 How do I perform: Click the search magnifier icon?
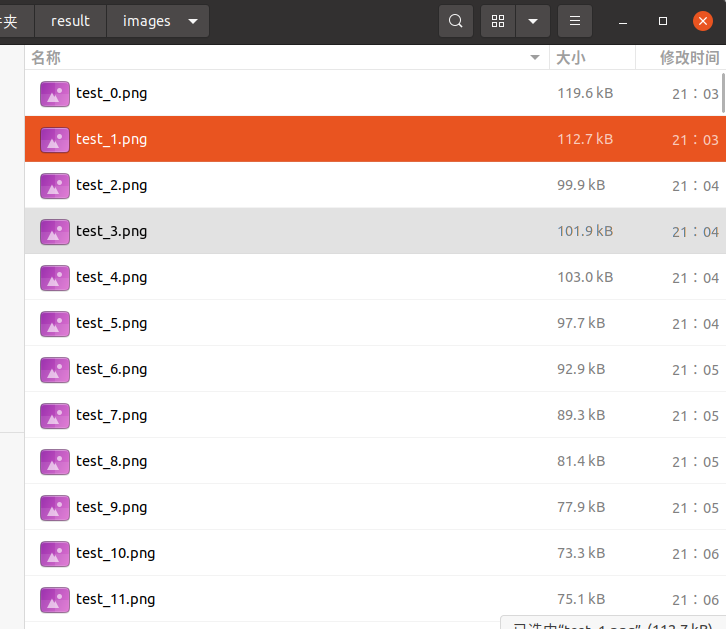point(456,21)
